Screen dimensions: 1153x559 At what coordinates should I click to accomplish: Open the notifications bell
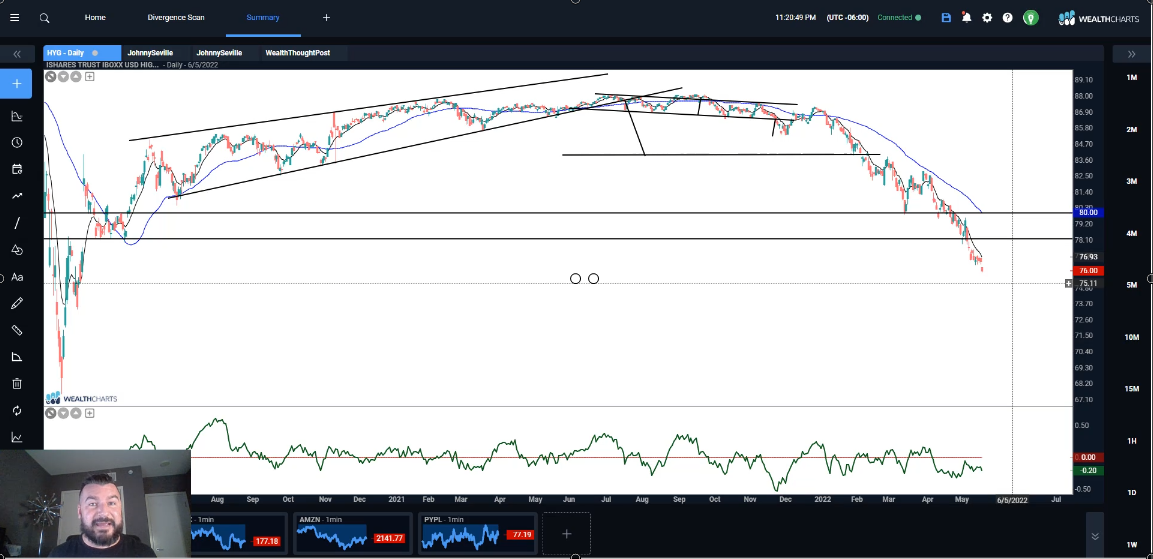pos(967,18)
